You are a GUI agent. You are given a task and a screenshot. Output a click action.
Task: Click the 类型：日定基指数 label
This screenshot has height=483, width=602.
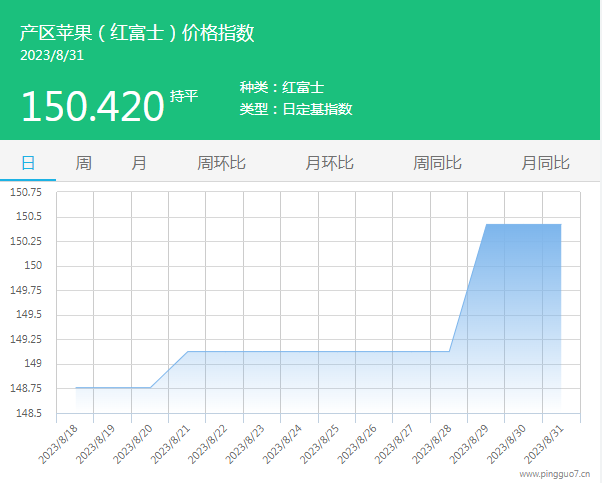296,109
